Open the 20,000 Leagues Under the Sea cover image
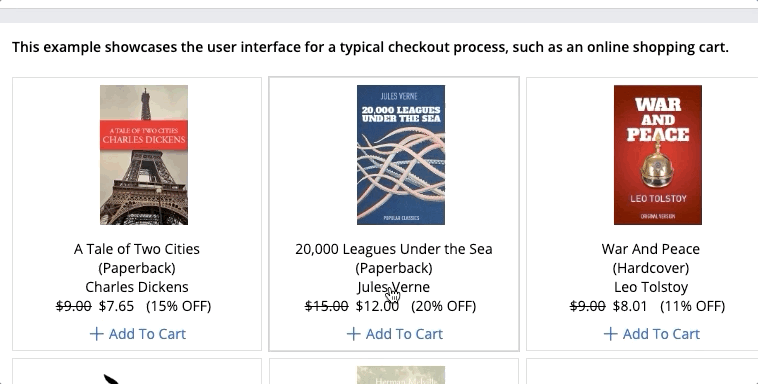The height and width of the screenshot is (384, 758). tap(401, 155)
